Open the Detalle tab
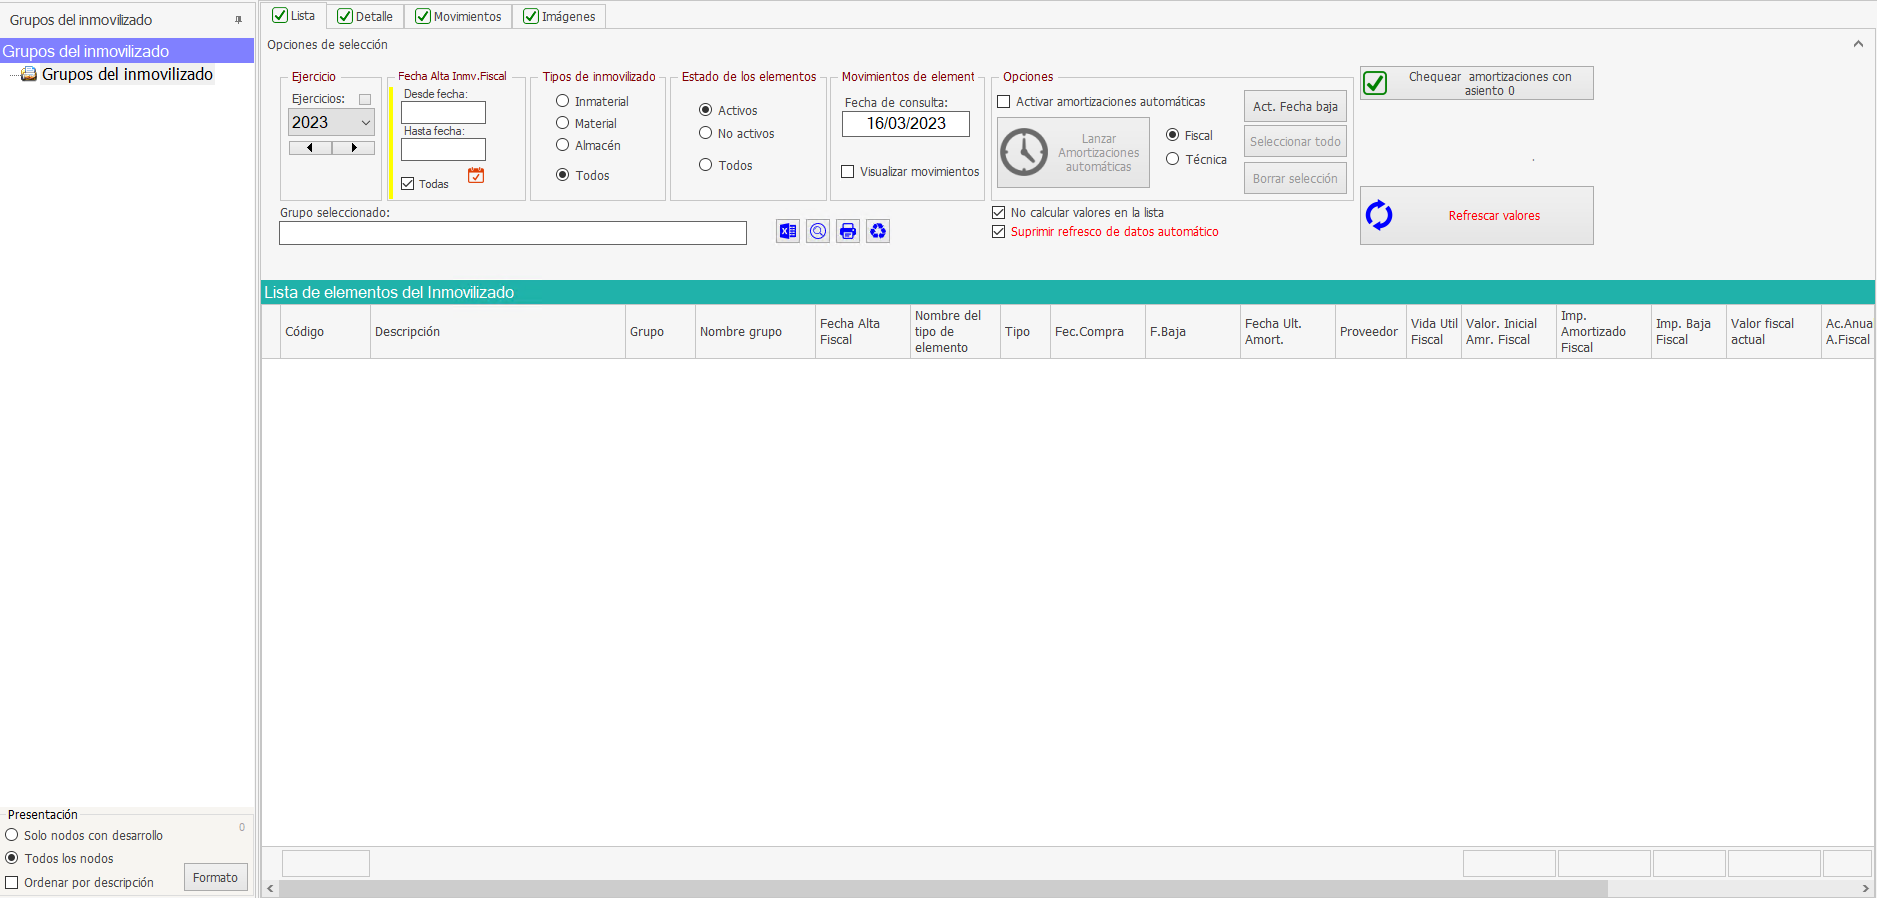This screenshot has width=1877, height=898. click(365, 17)
